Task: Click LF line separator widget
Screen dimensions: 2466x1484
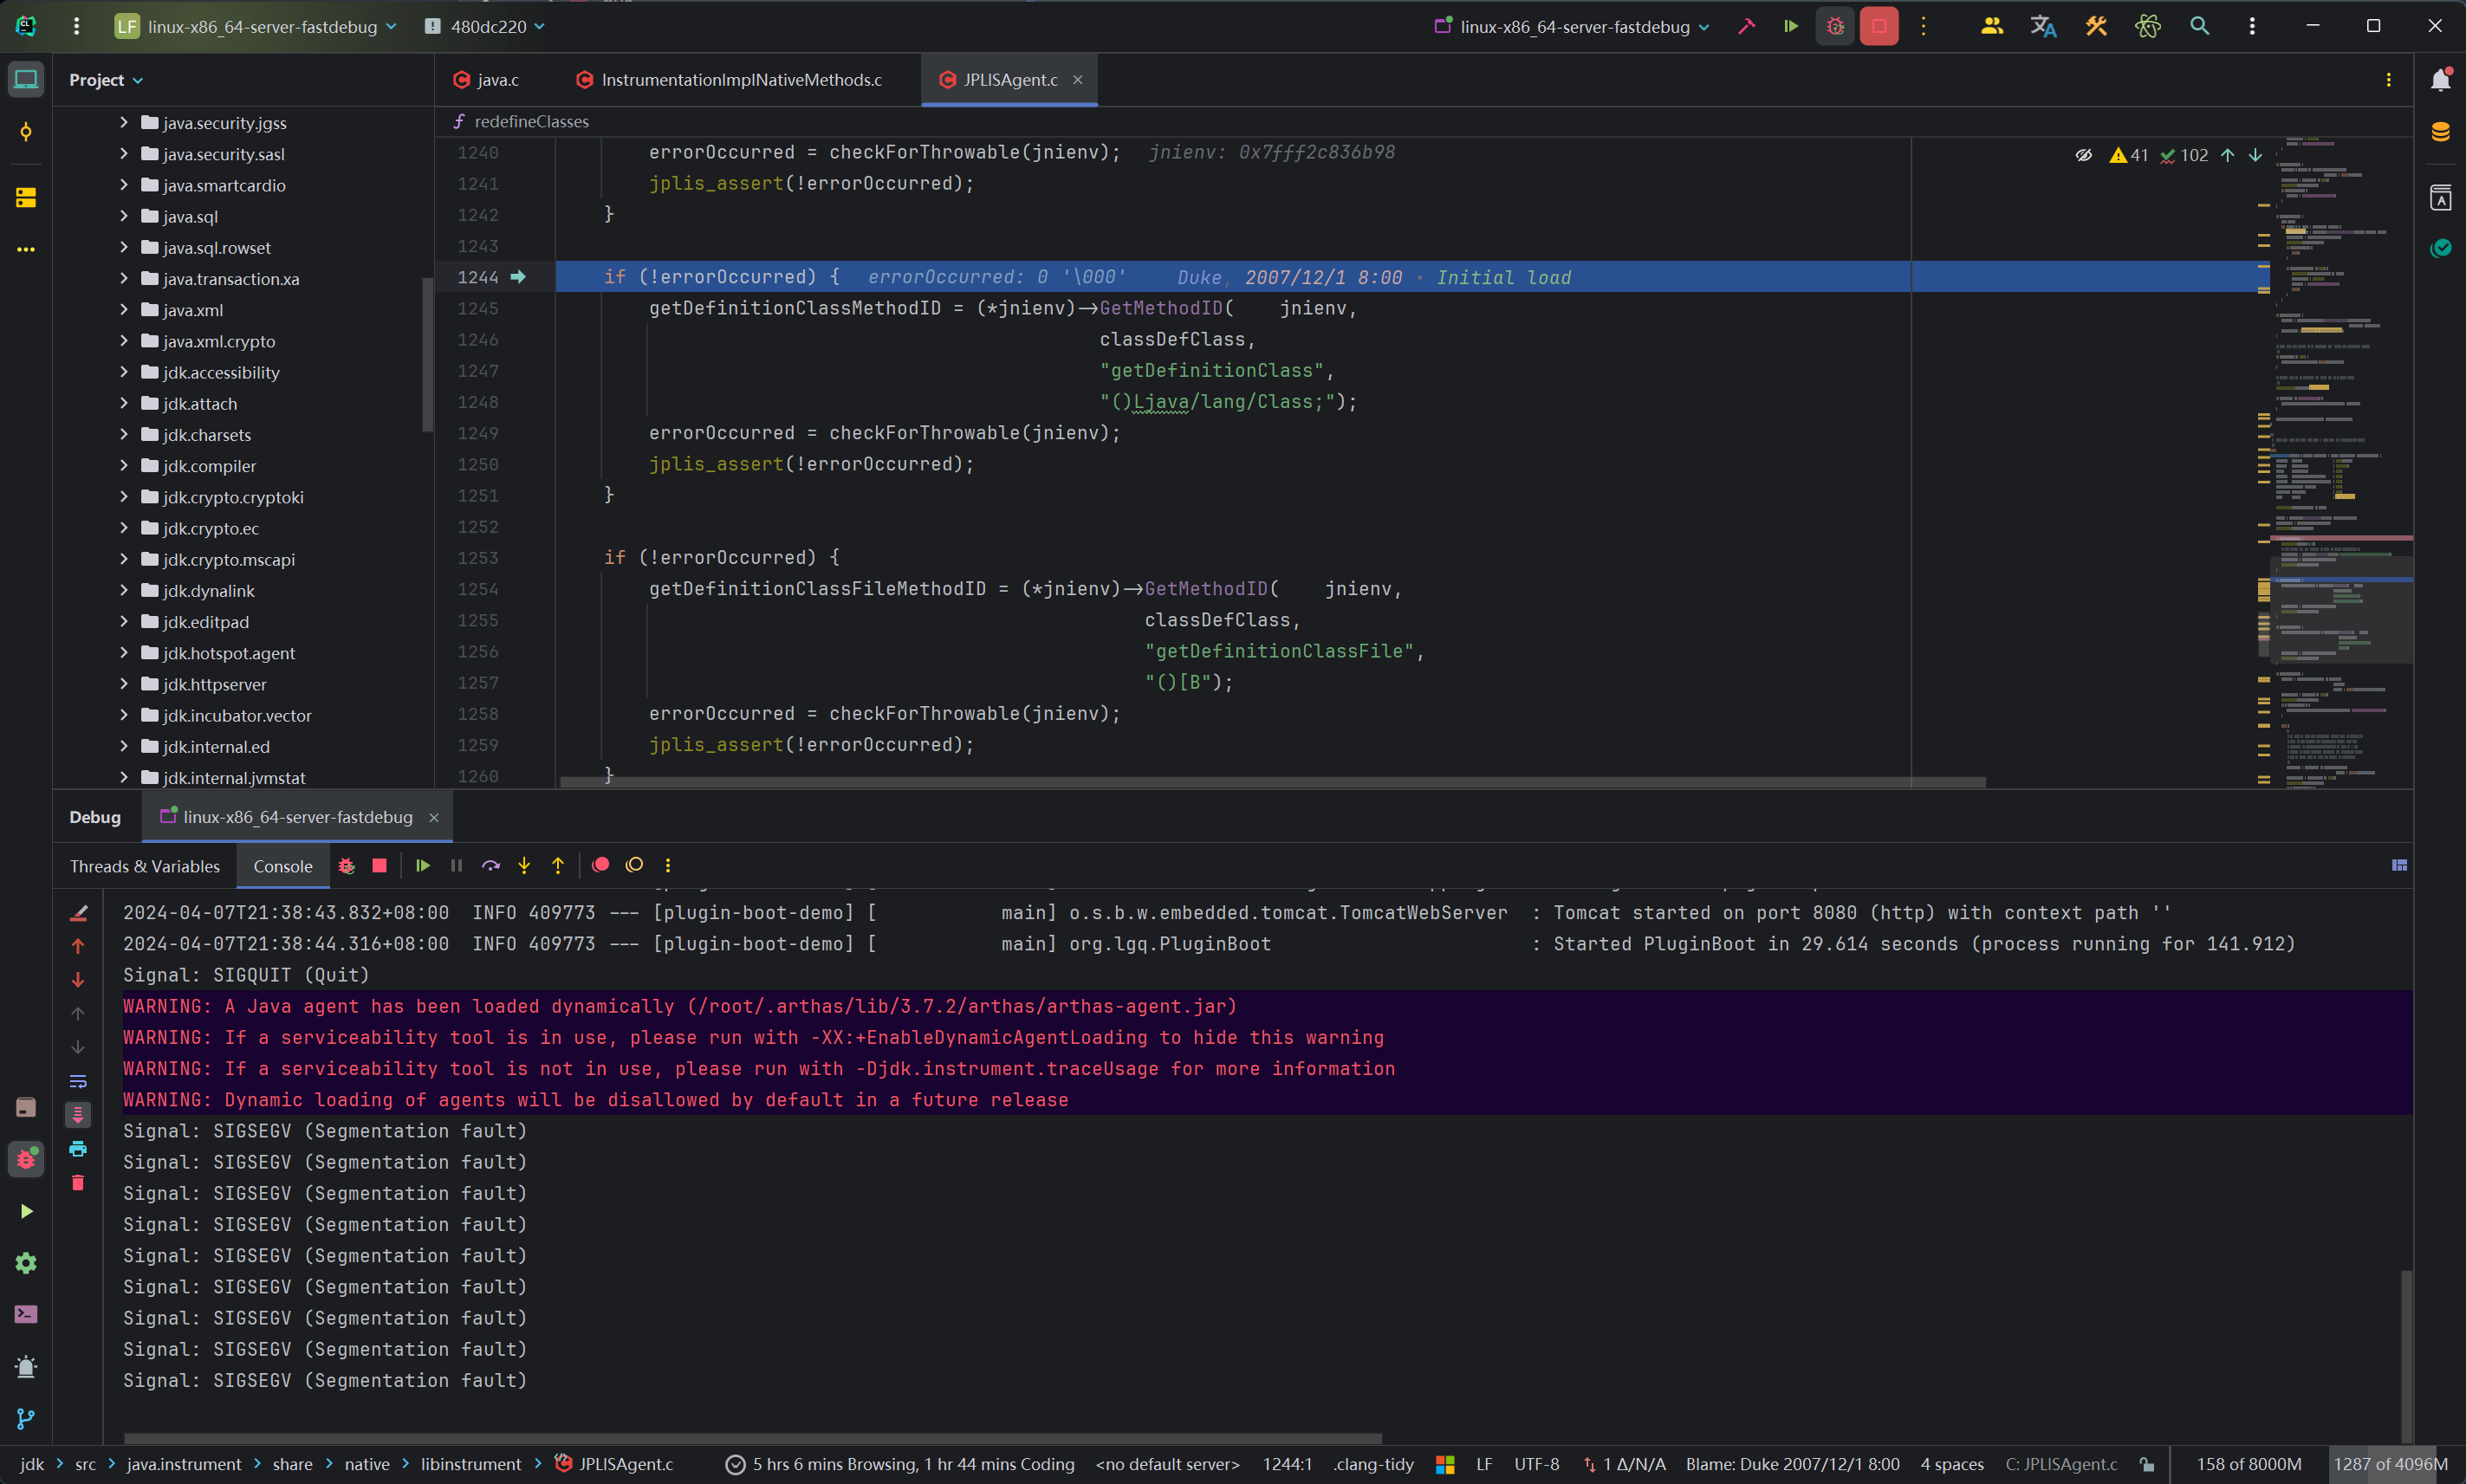Action: tap(1484, 1465)
